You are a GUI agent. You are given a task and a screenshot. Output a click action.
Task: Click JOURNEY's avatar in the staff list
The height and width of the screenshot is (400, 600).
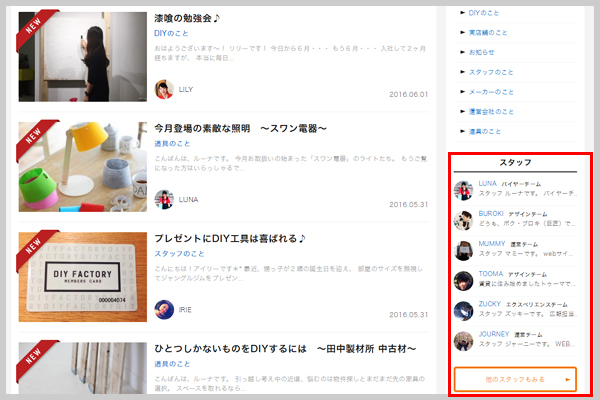tap(463, 341)
